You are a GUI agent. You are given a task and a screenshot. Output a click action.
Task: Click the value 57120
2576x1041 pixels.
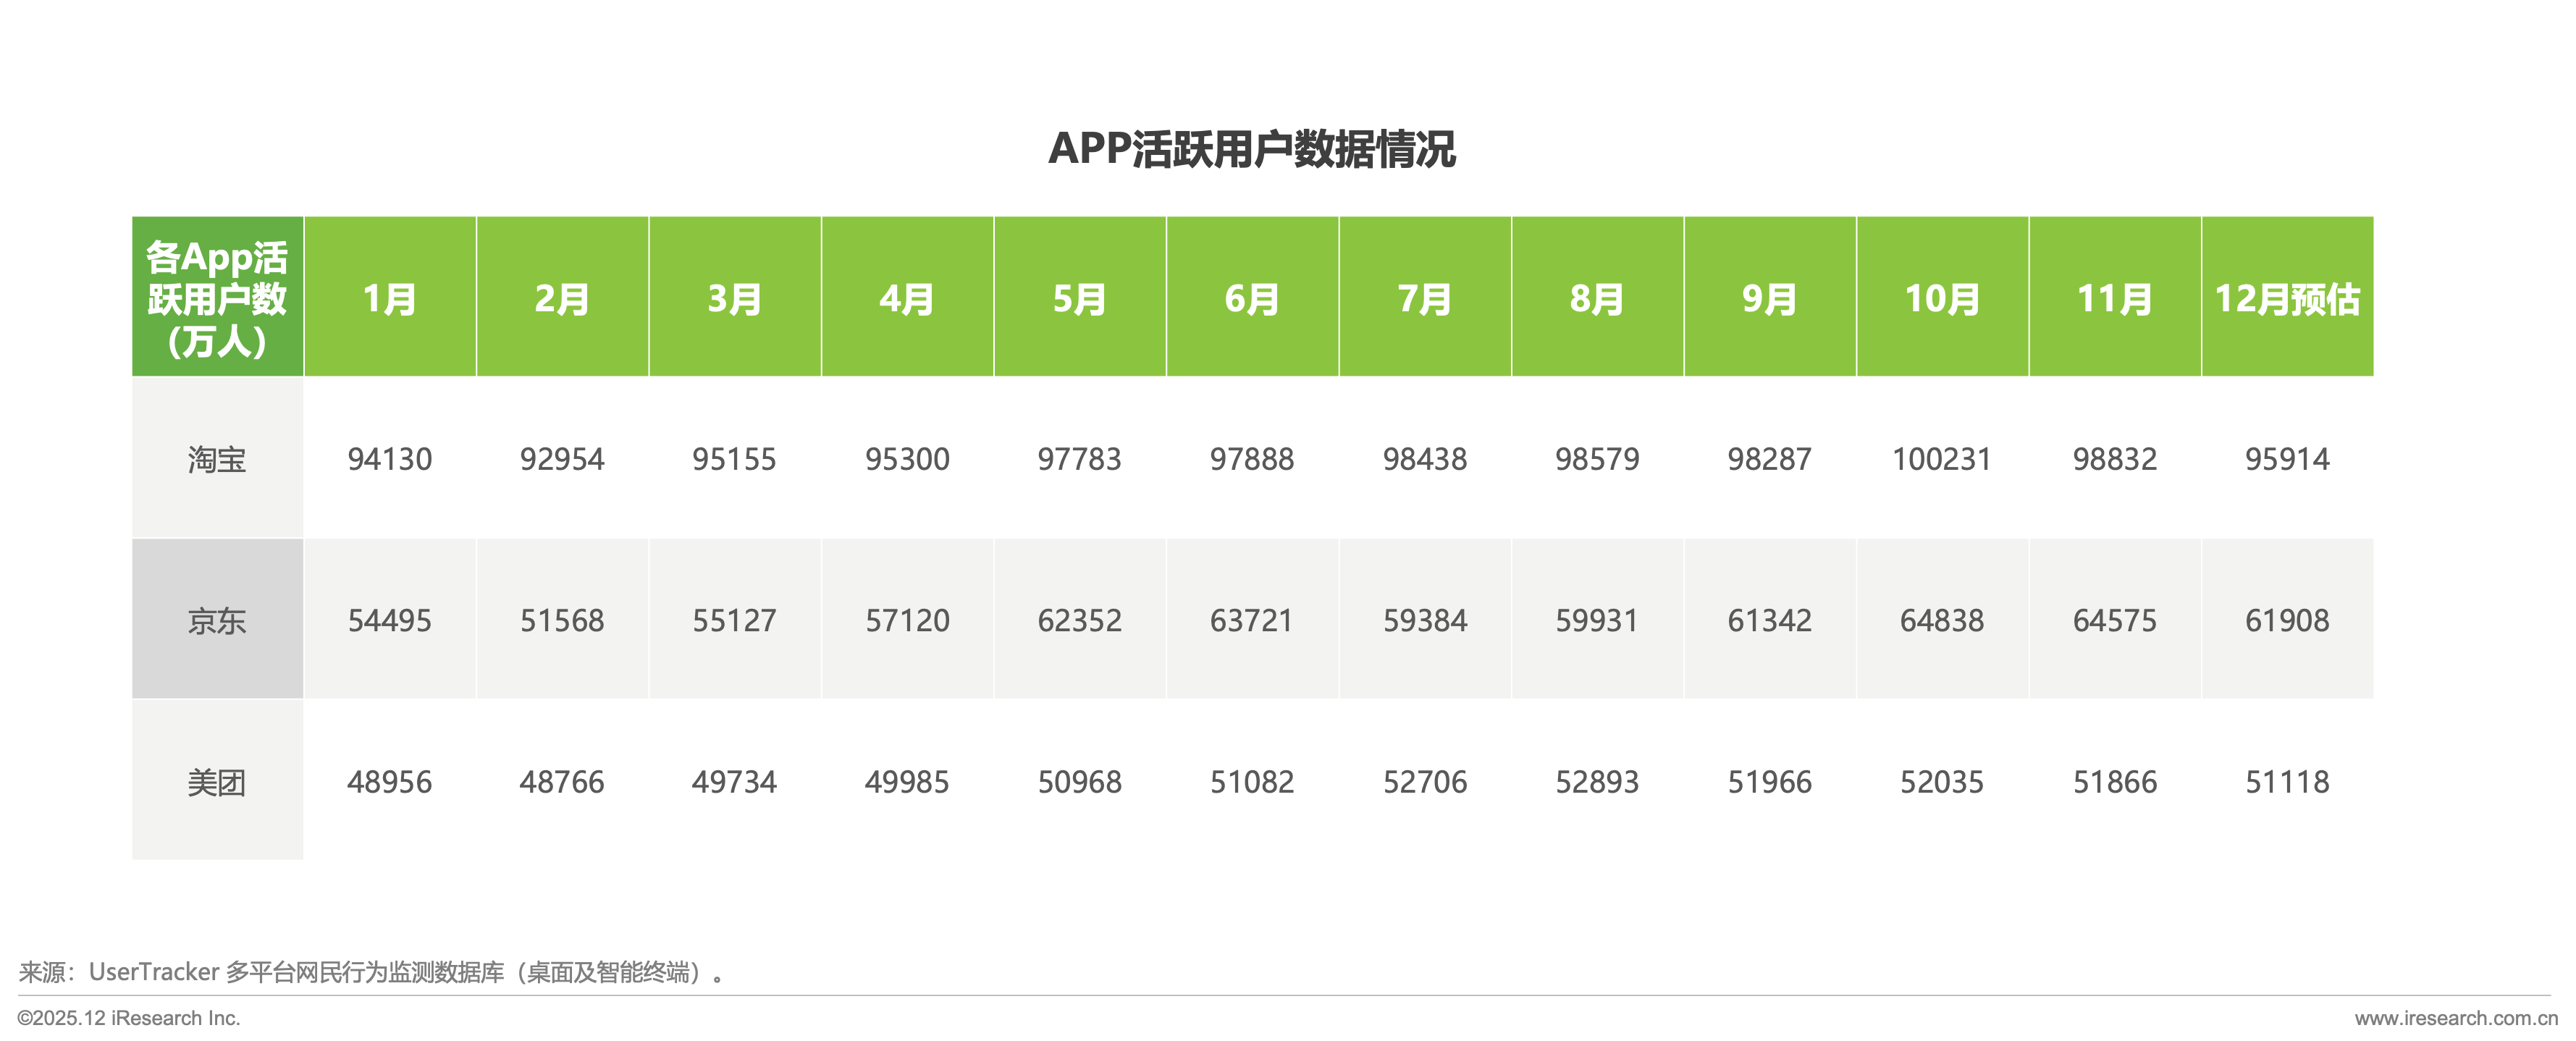click(907, 620)
